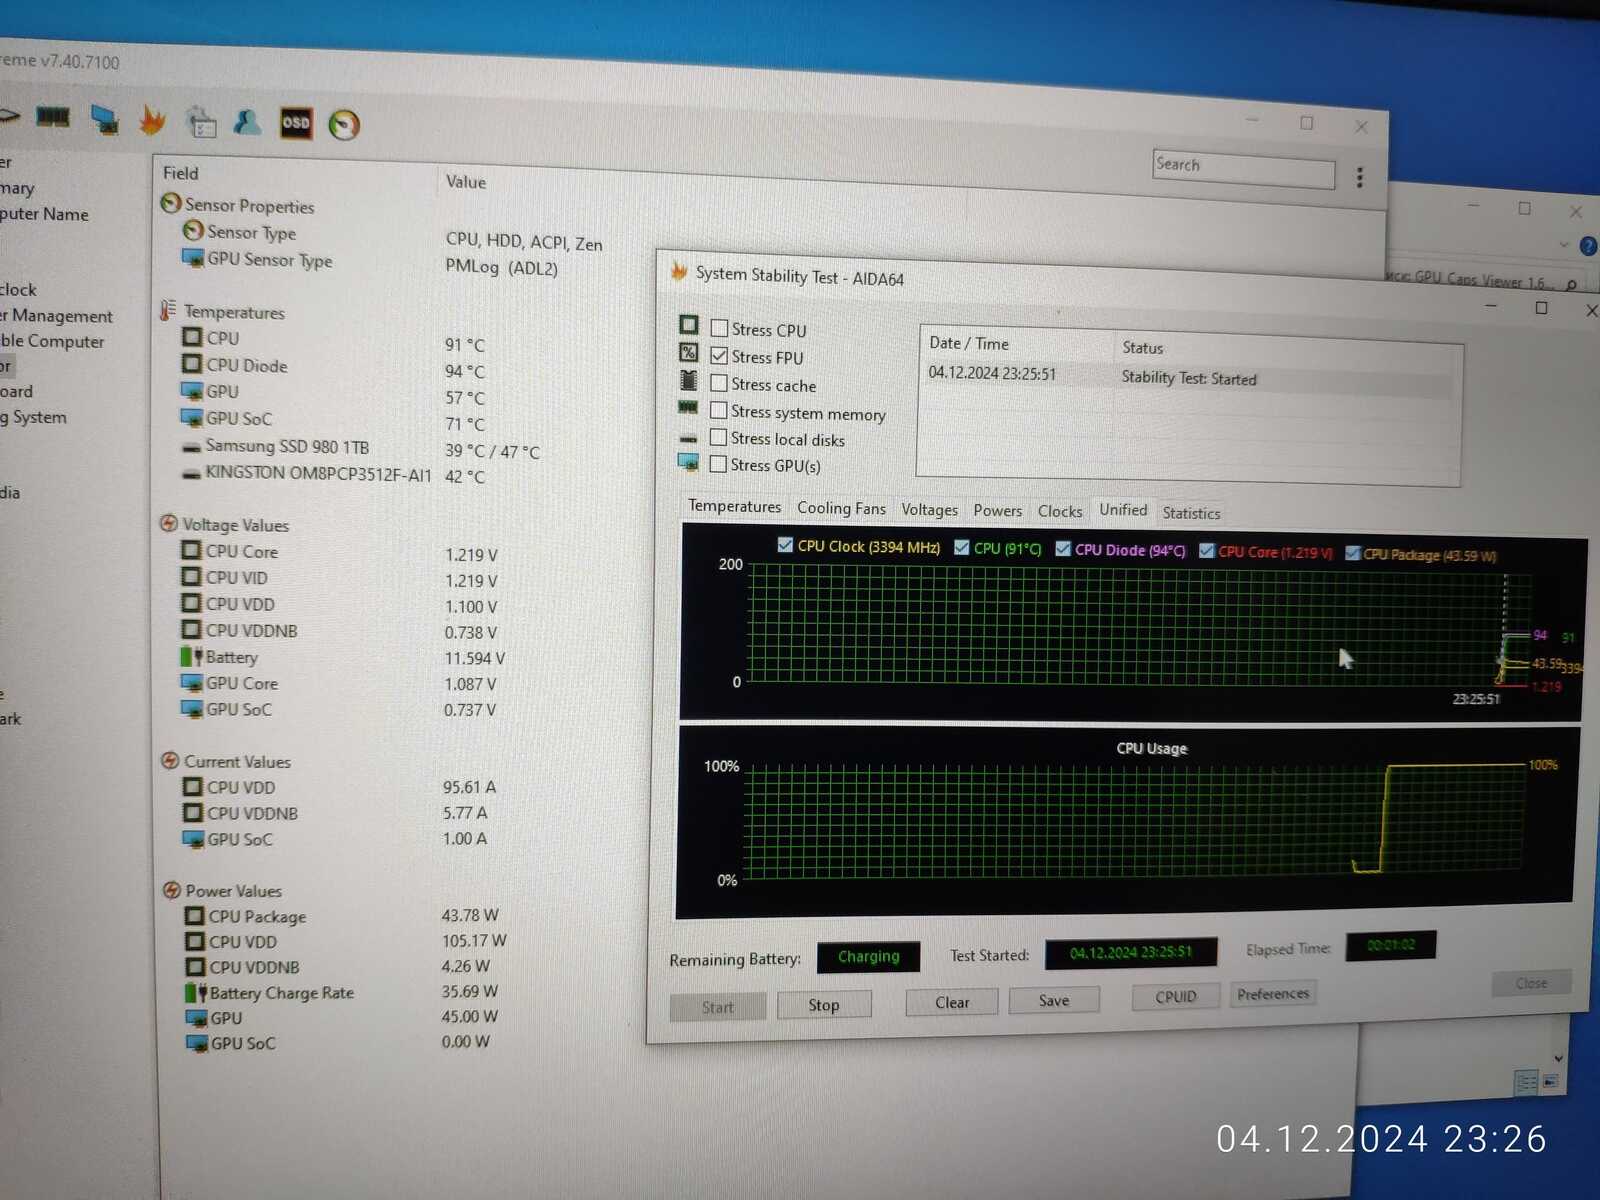Screen dimensions: 1600x1200
Task: Open the monitor diagnostics toolbar icon
Action: 104,119
